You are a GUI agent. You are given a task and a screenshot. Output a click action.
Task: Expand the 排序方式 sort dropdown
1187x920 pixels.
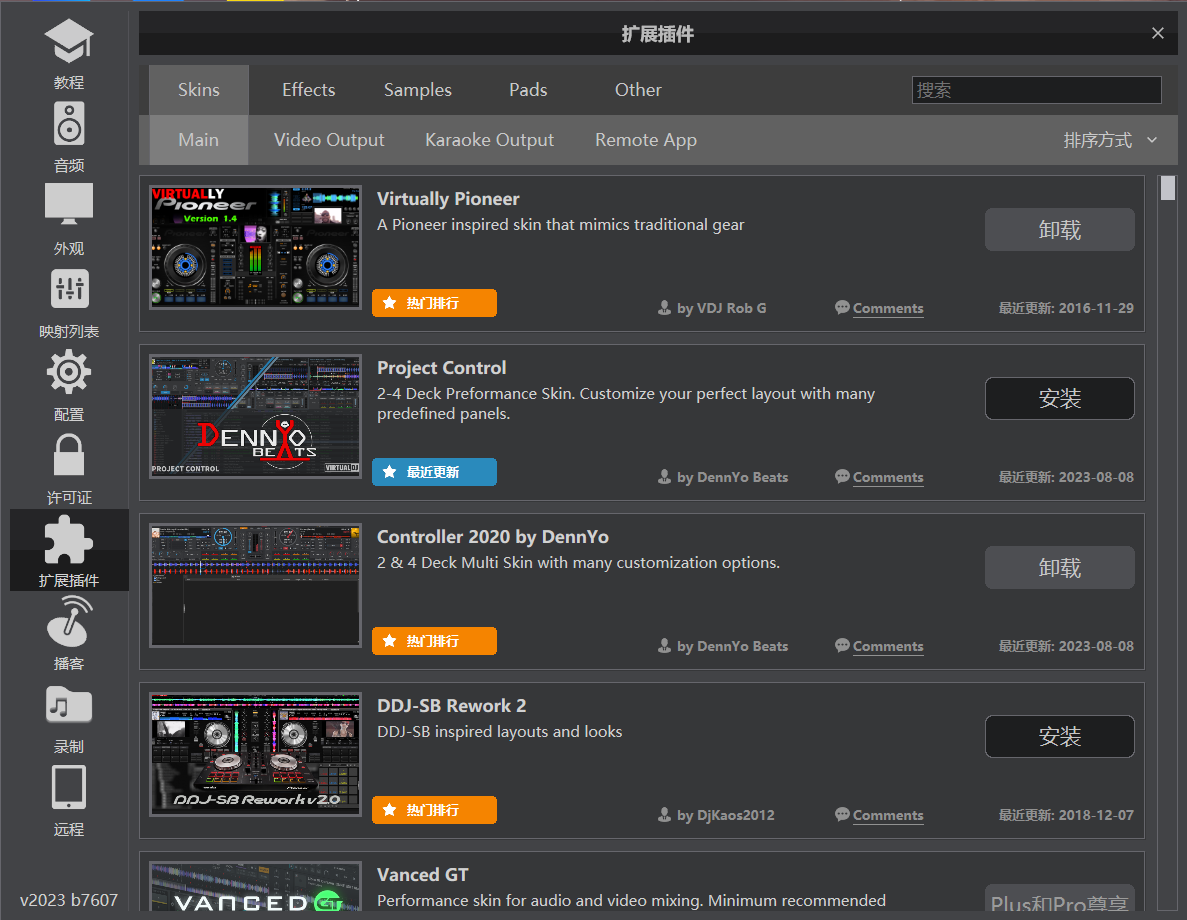1109,140
